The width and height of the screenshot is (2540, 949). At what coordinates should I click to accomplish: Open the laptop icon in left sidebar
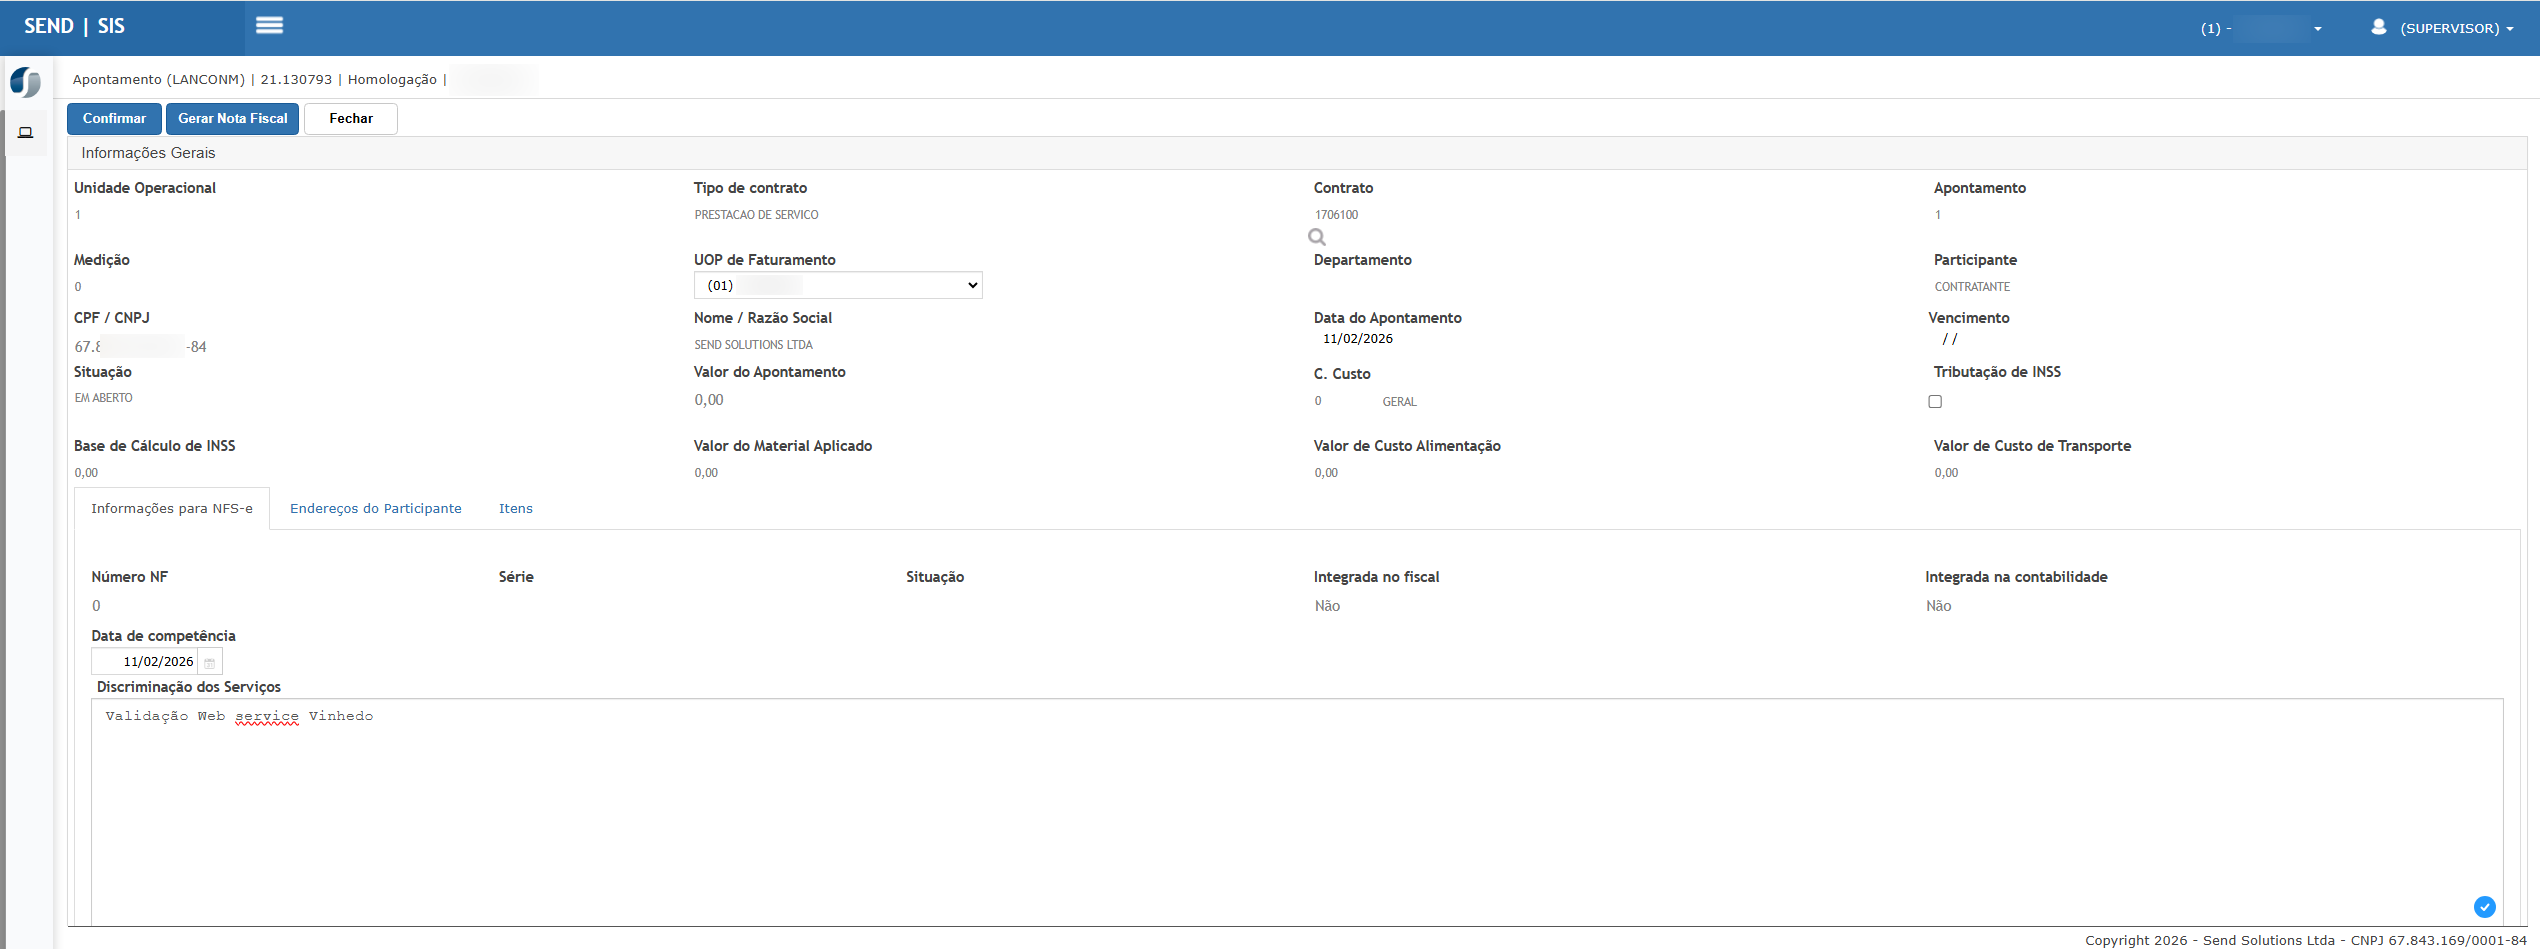click(x=26, y=132)
